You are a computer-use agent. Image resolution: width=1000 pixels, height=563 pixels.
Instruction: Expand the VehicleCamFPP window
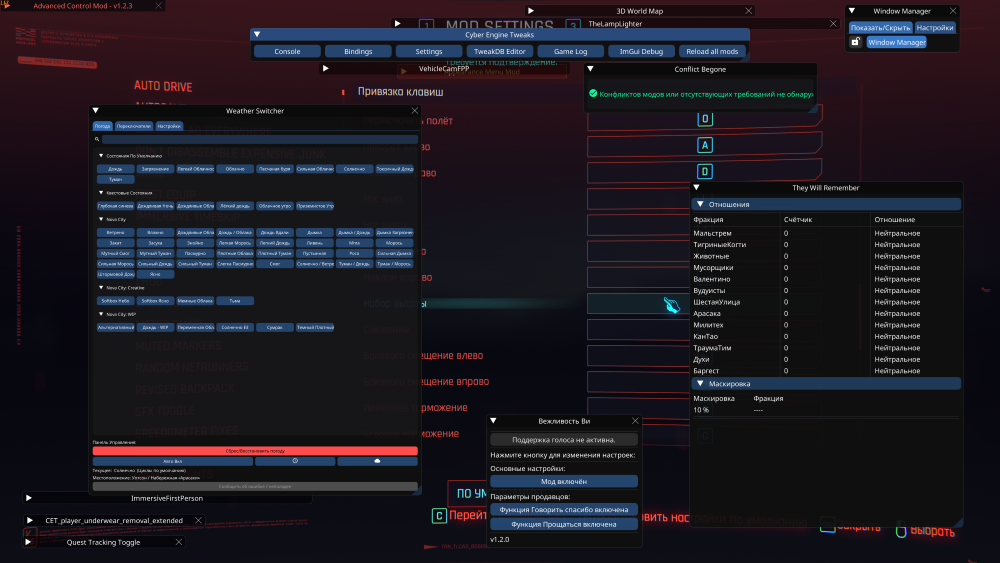coord(325,68)
